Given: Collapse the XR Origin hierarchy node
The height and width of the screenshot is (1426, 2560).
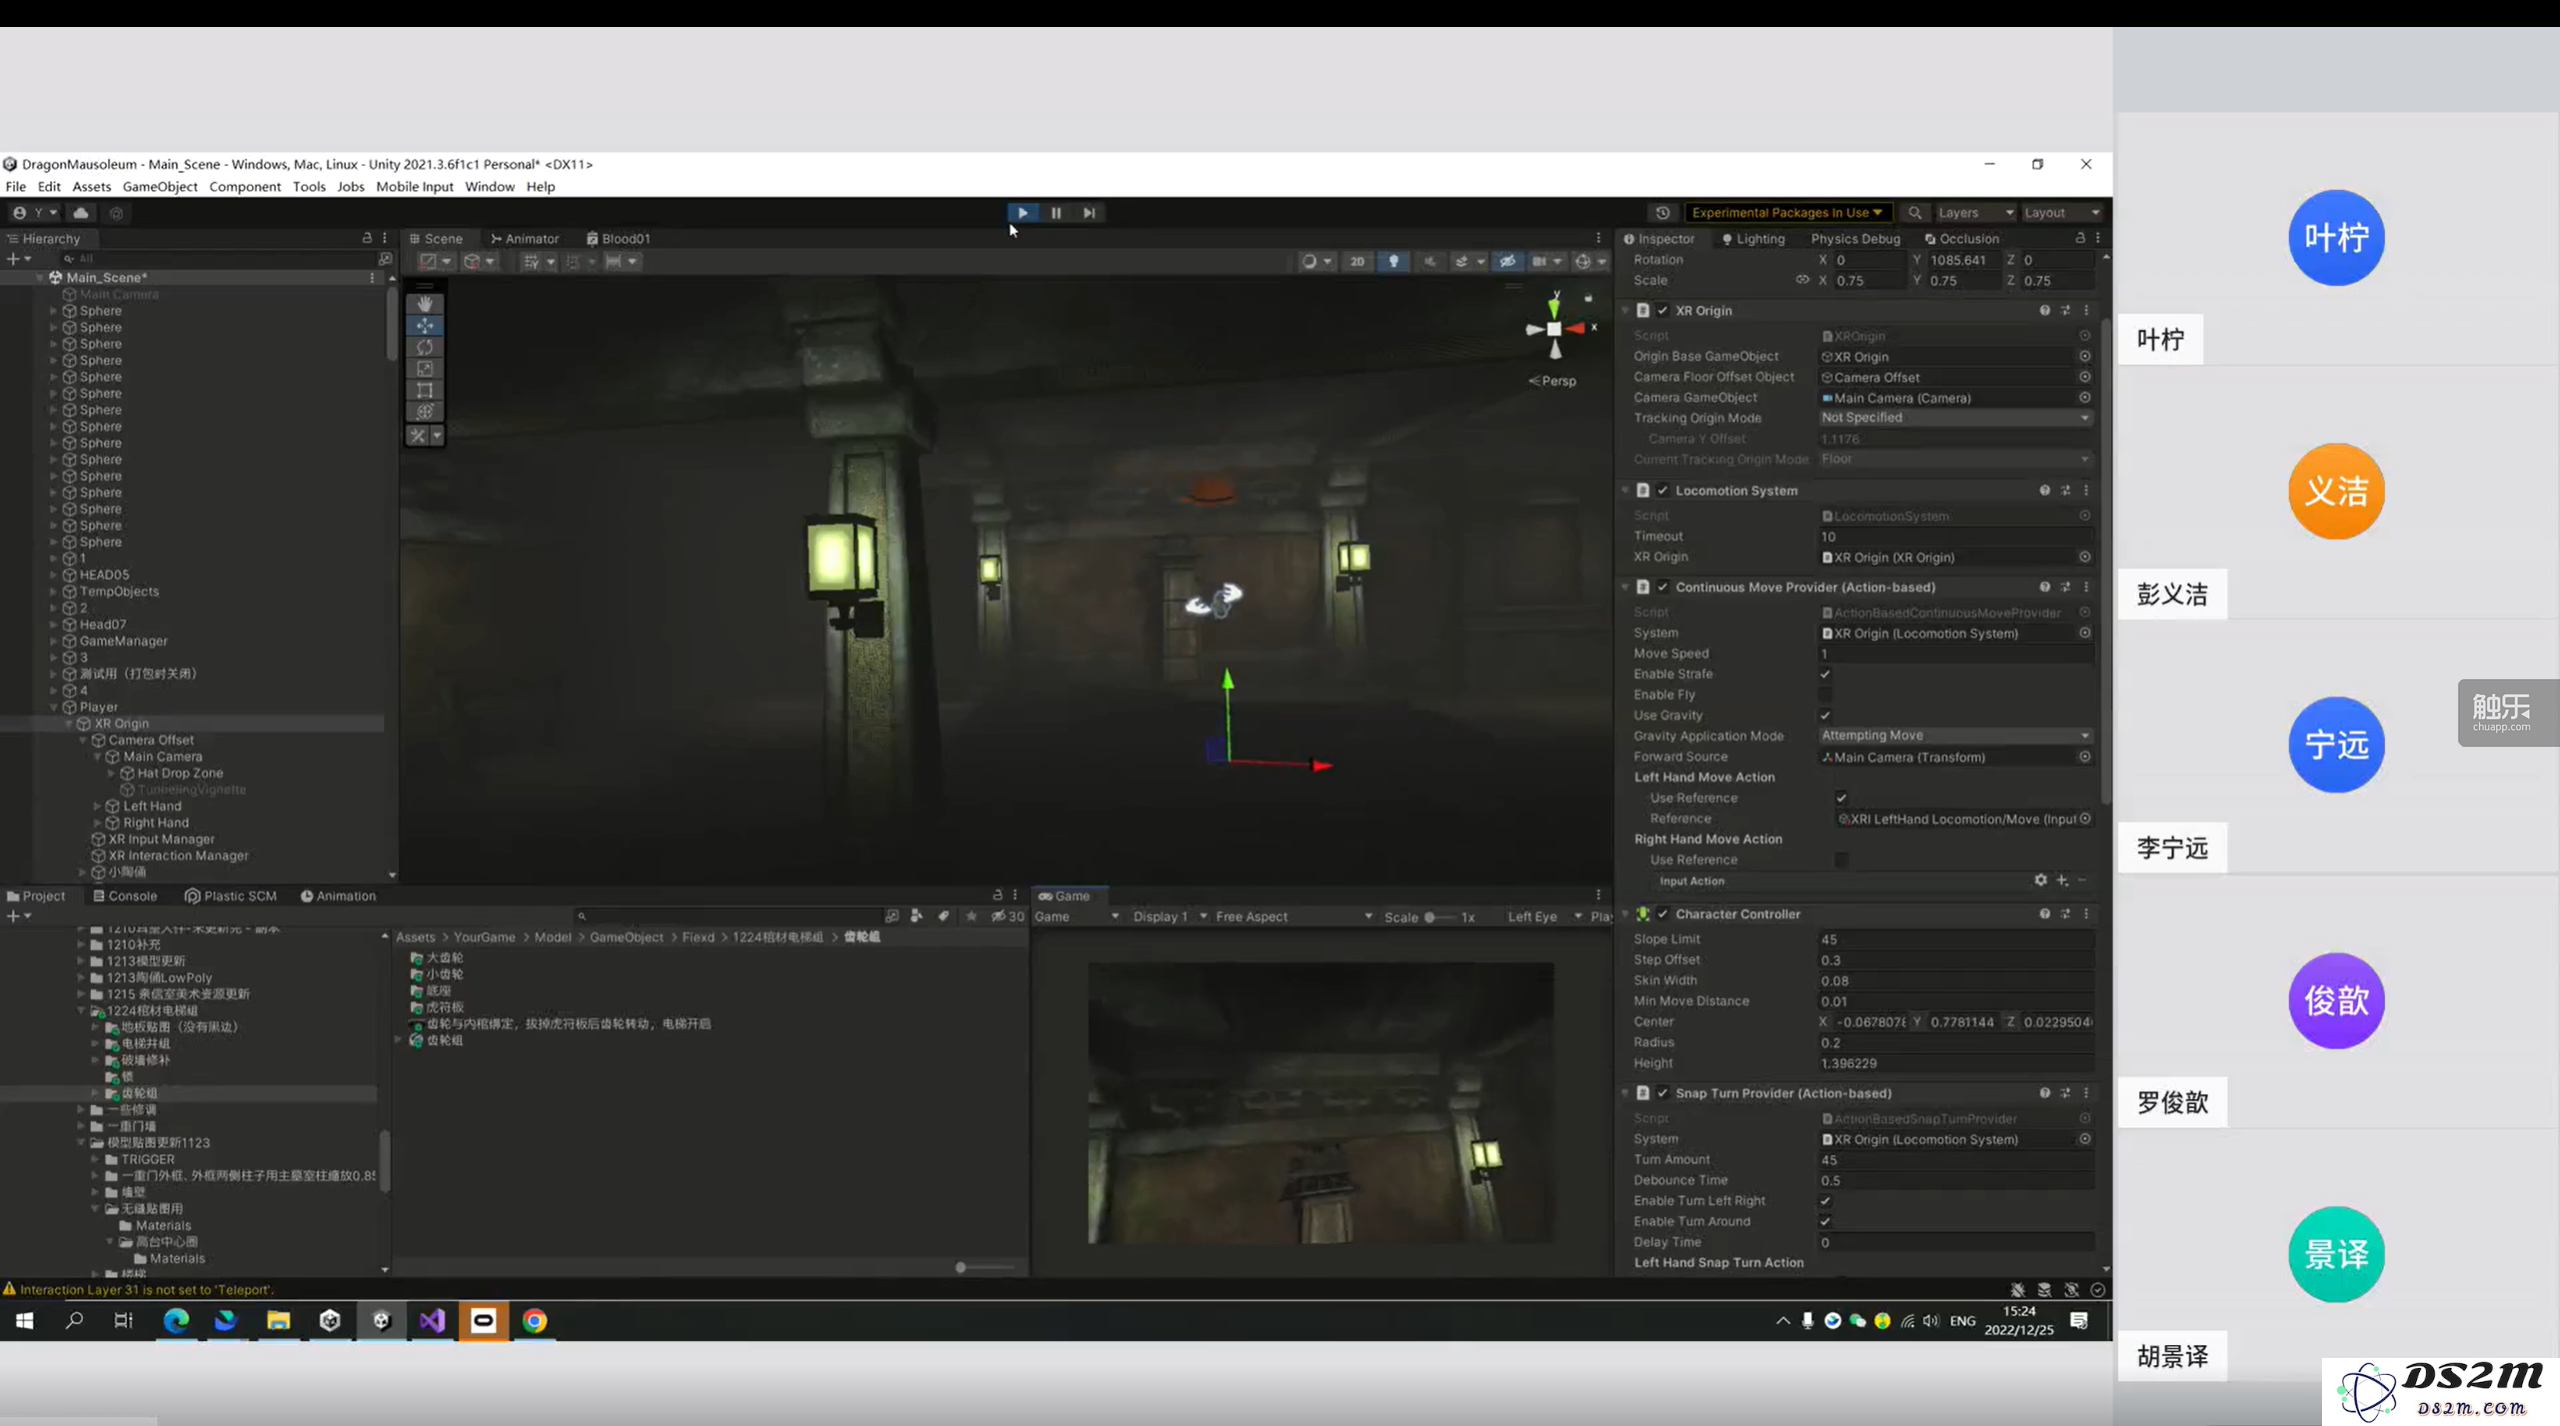Looking at the screenshot, I should (x=69, y=723).
